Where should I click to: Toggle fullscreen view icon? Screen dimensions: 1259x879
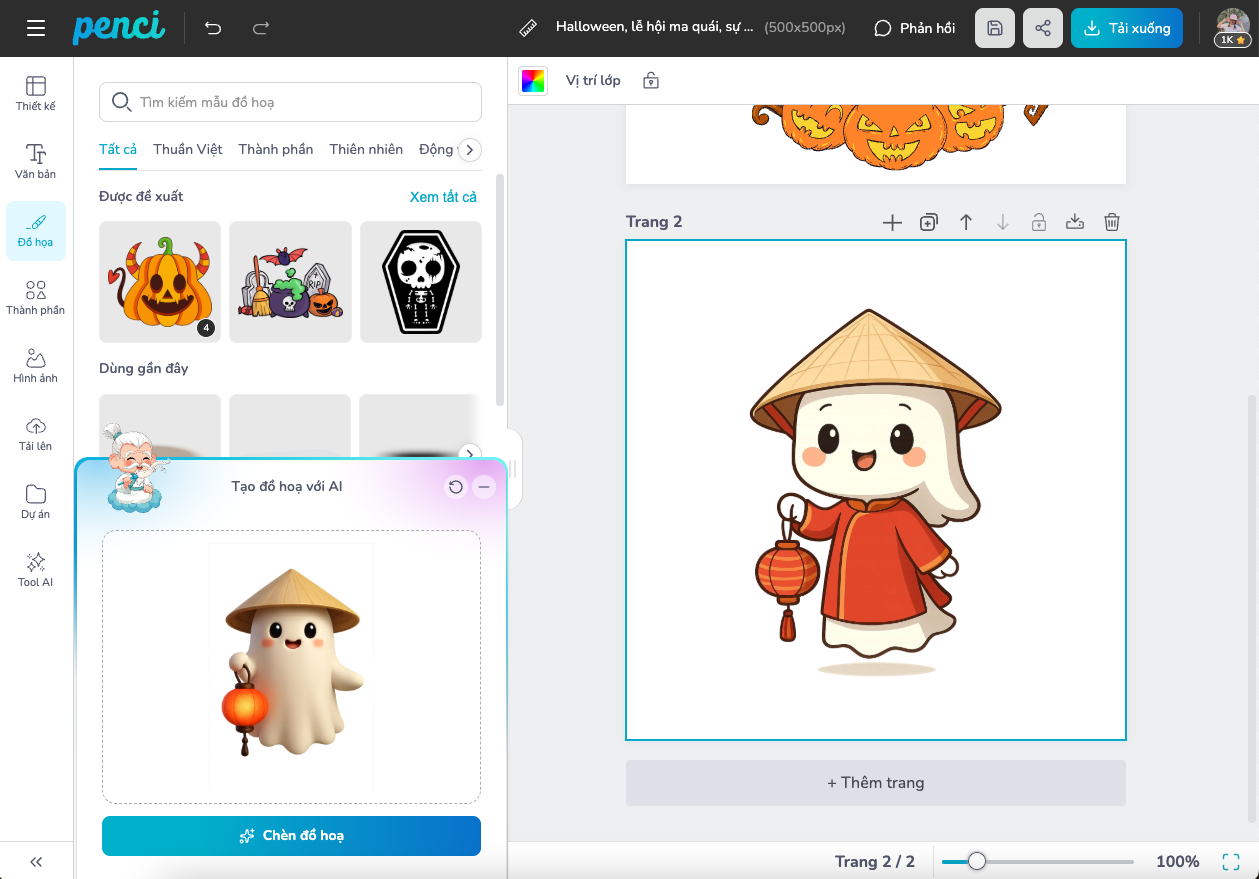(1231, 861)
